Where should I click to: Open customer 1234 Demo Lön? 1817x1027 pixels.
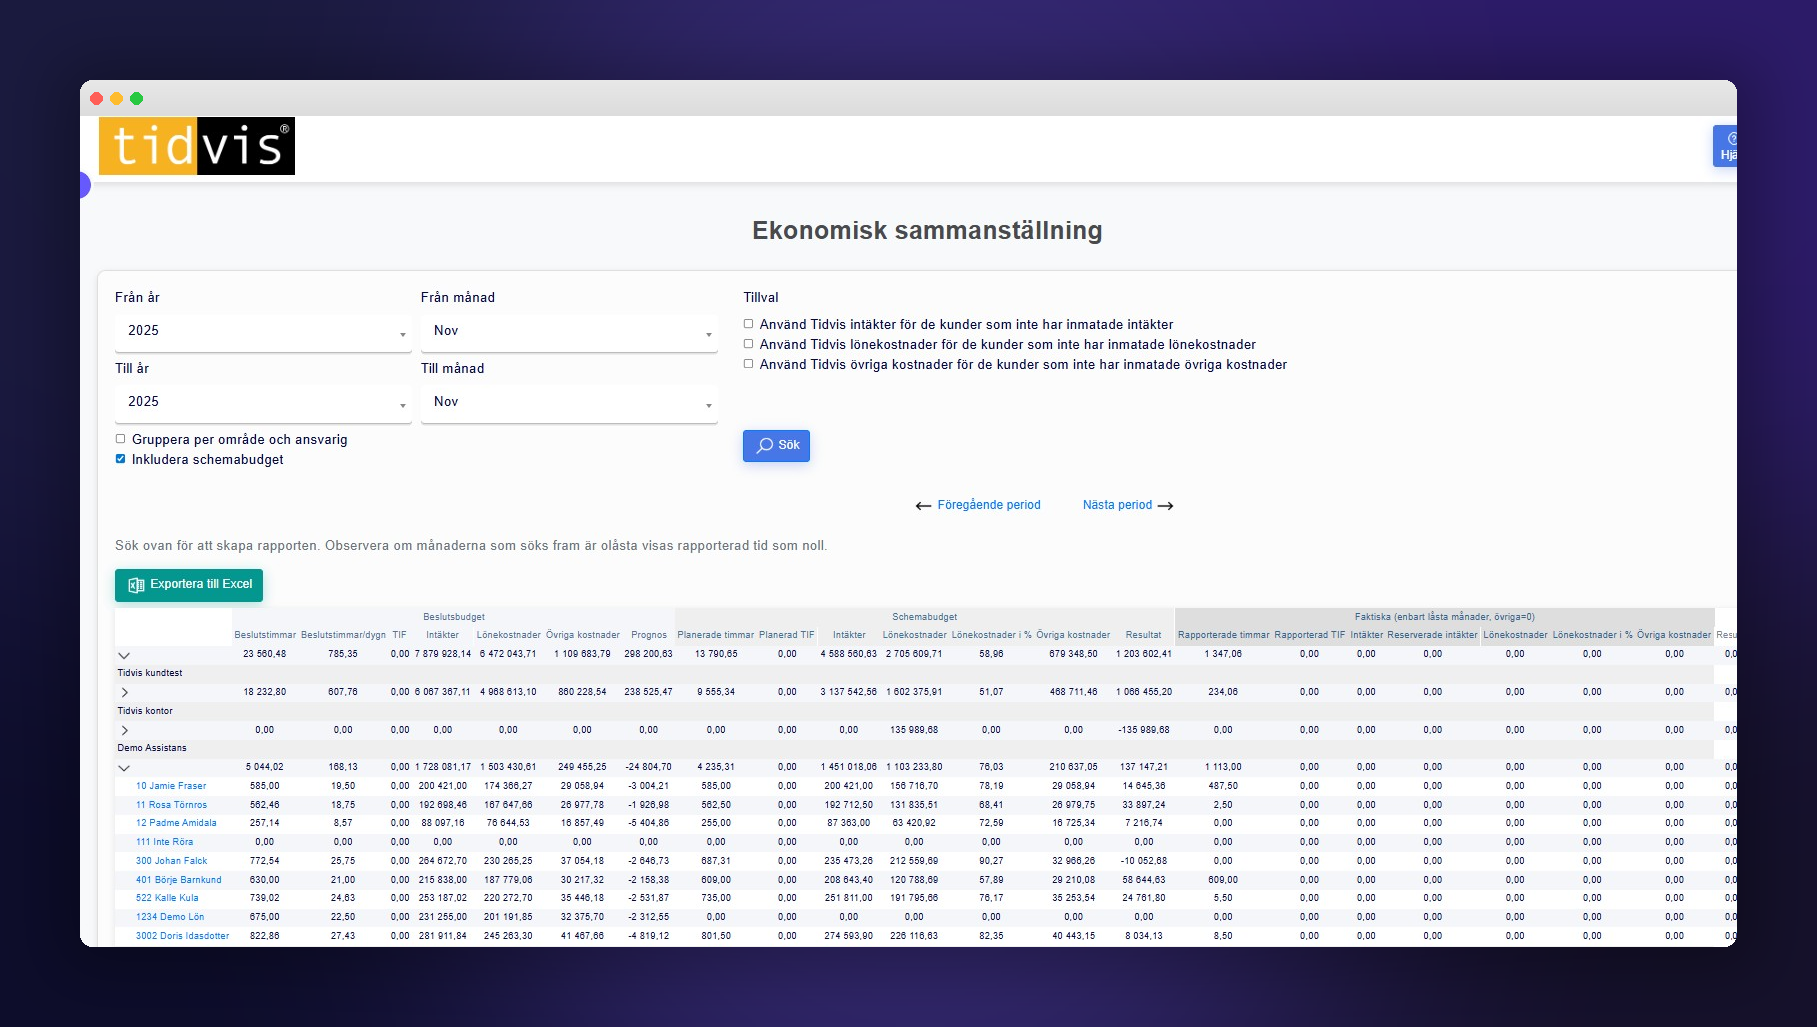(170, 917)
